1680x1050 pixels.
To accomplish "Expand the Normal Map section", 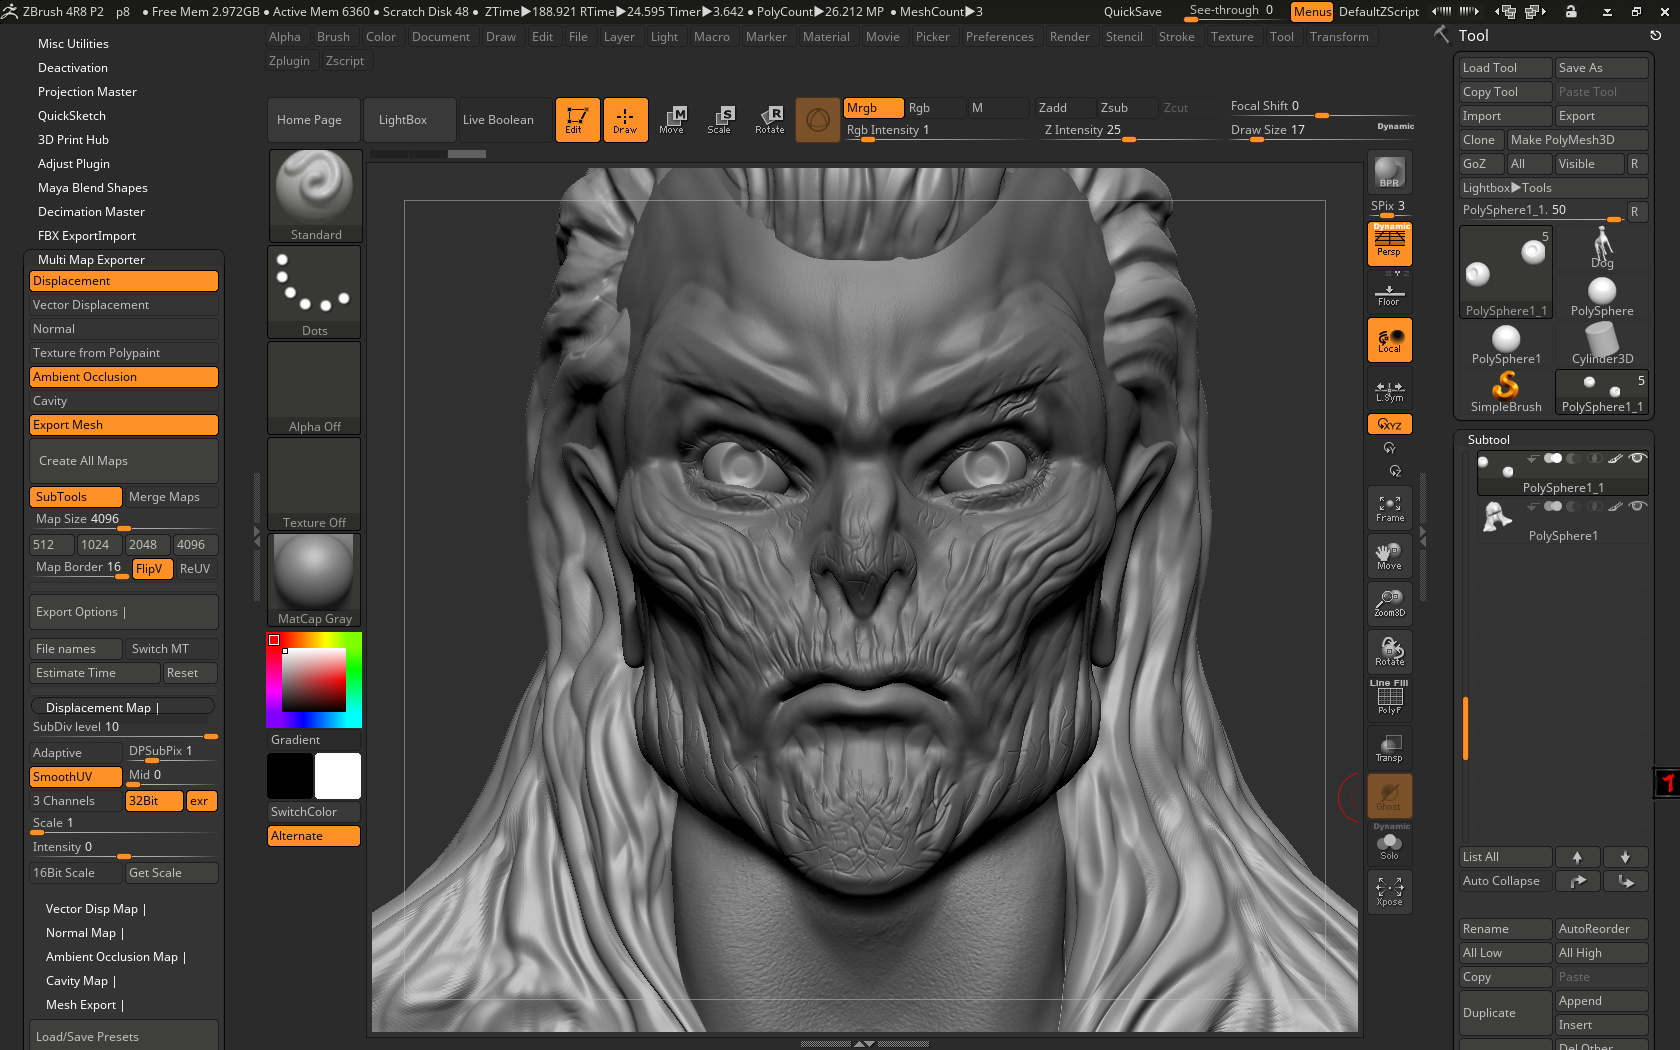I will 85,933.
